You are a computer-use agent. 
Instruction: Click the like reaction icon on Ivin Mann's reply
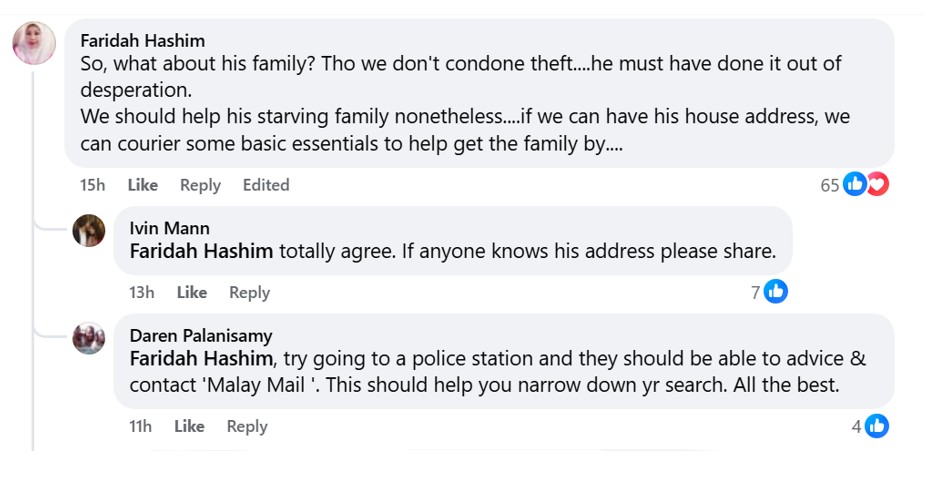(776, 291)
